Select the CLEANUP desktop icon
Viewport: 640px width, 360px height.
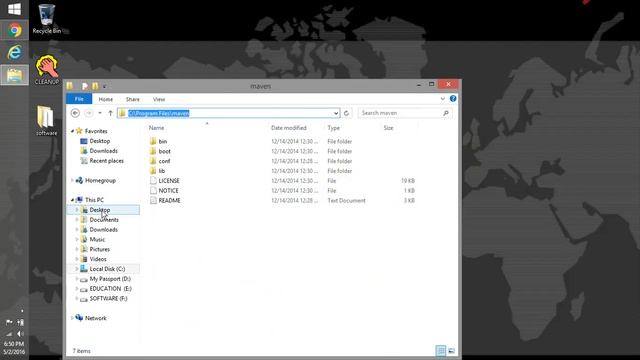tap(47, 70)
